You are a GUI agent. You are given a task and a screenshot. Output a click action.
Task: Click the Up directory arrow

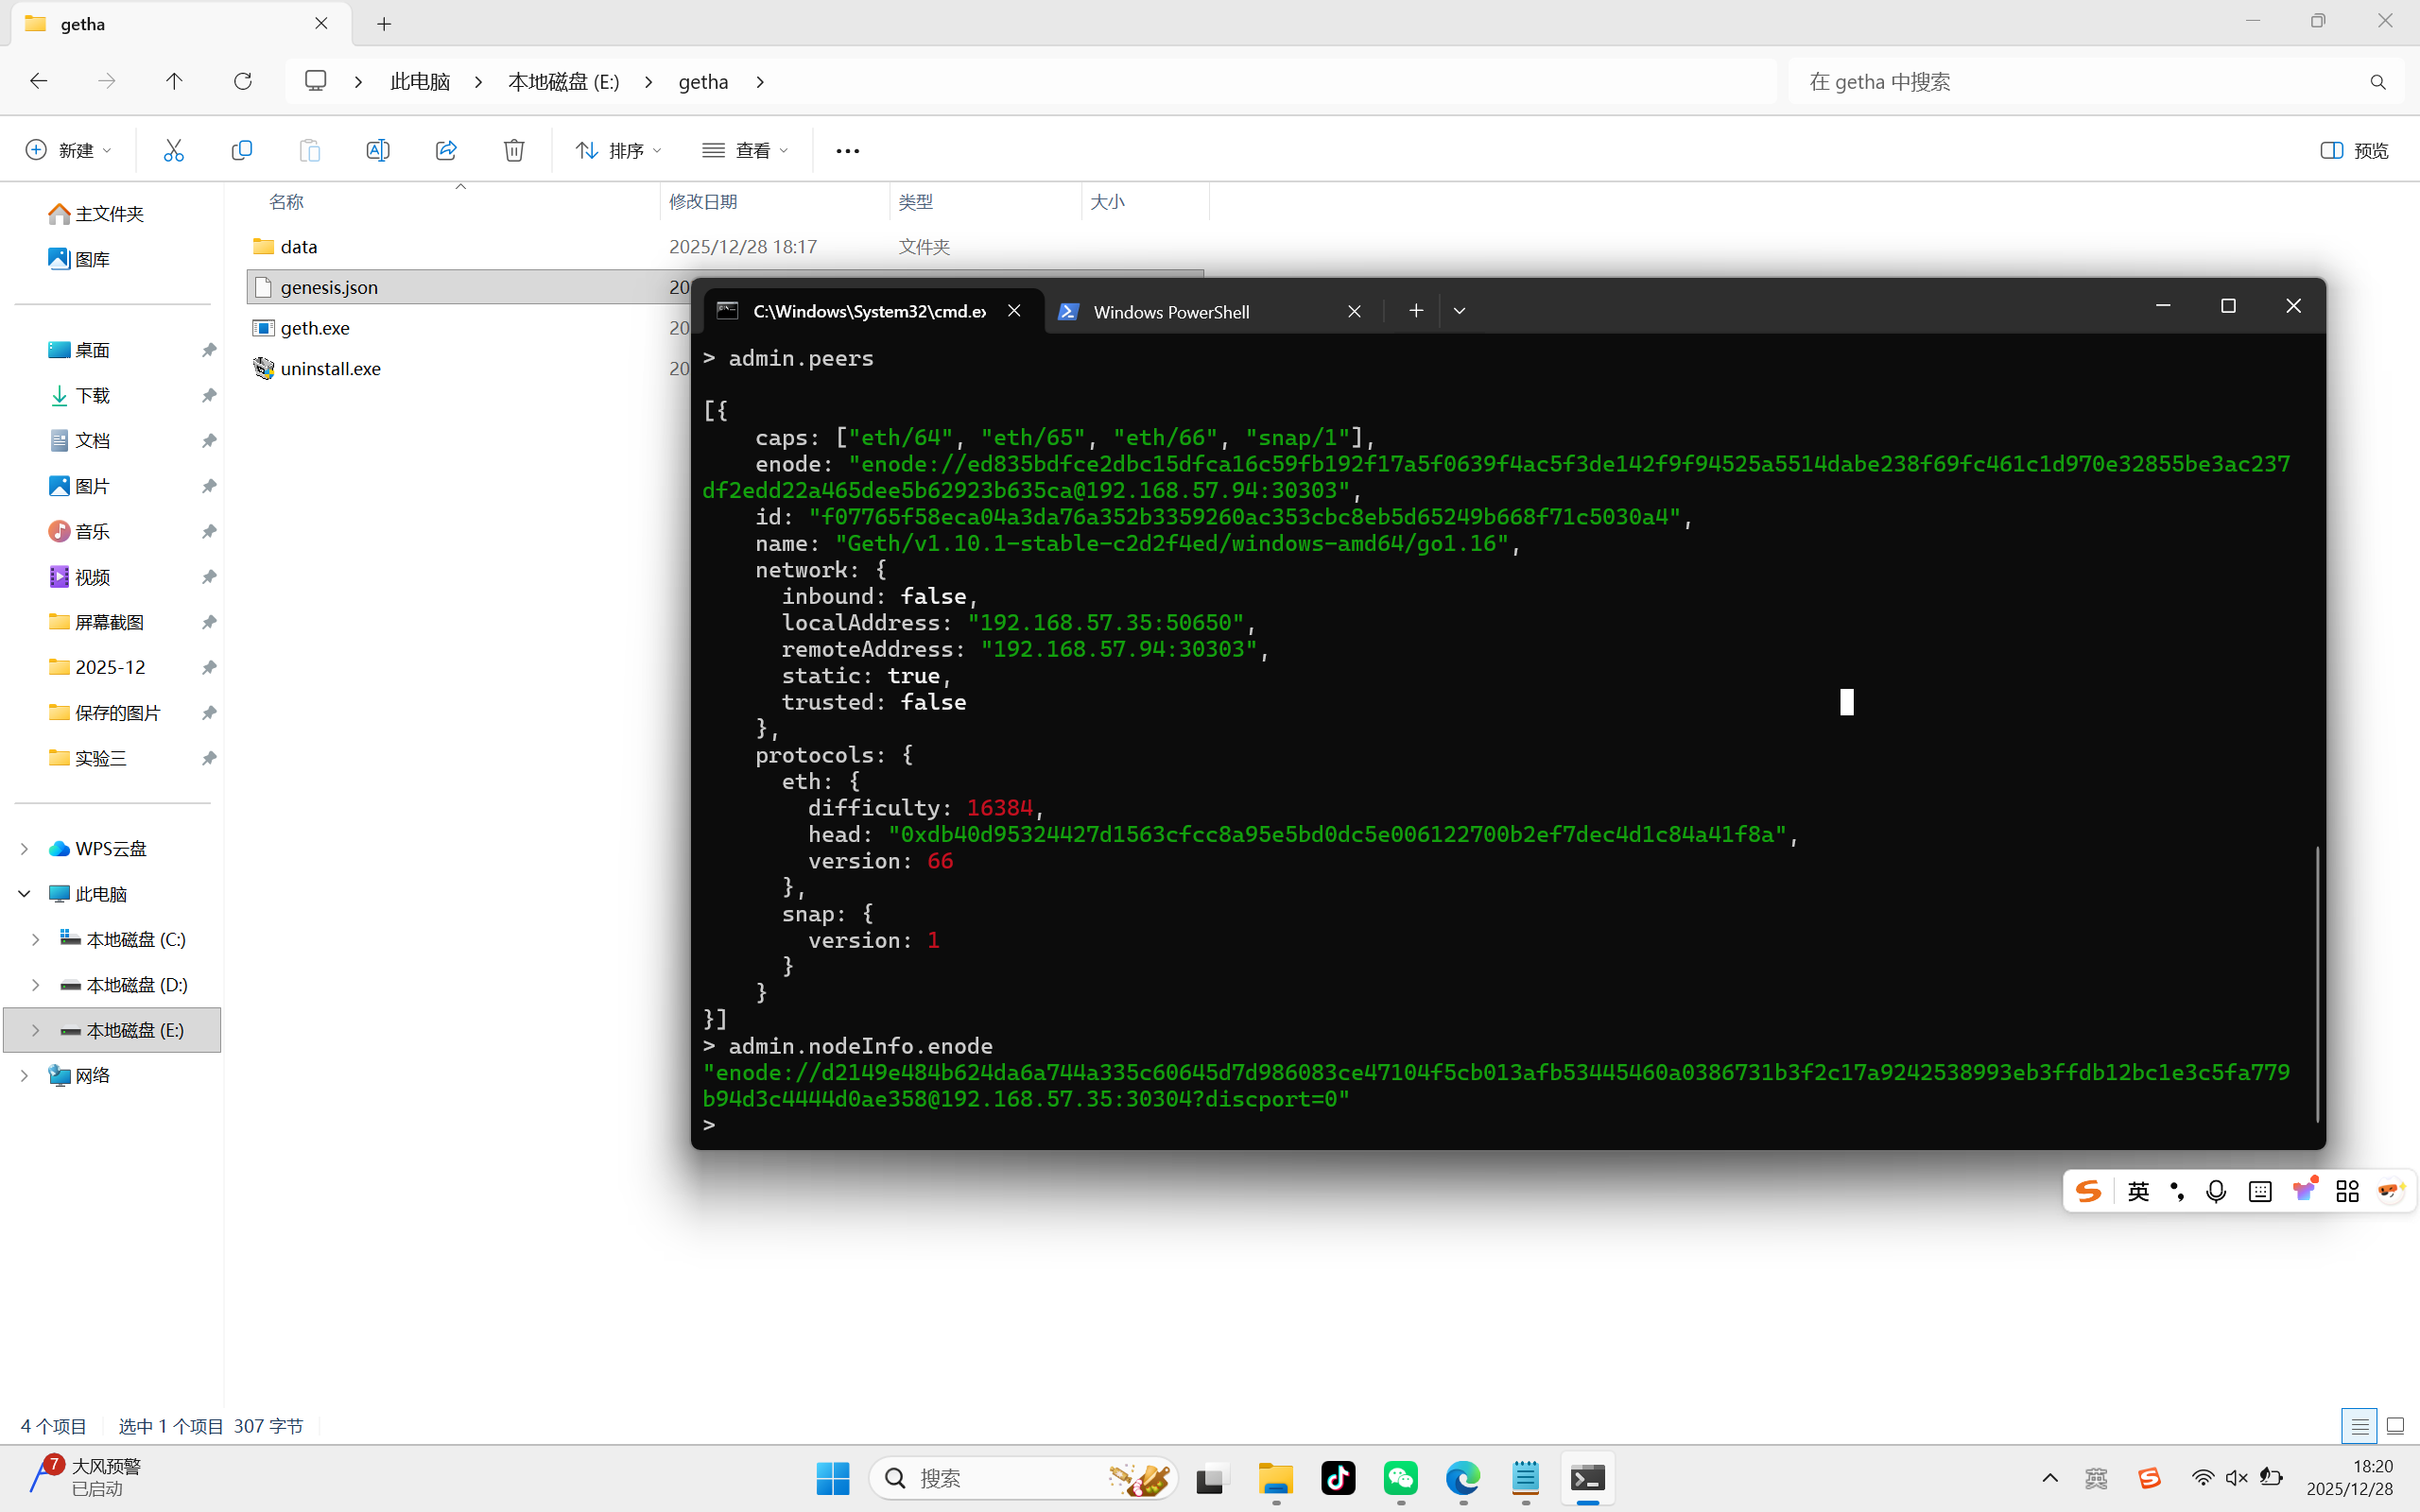point(174,81)
